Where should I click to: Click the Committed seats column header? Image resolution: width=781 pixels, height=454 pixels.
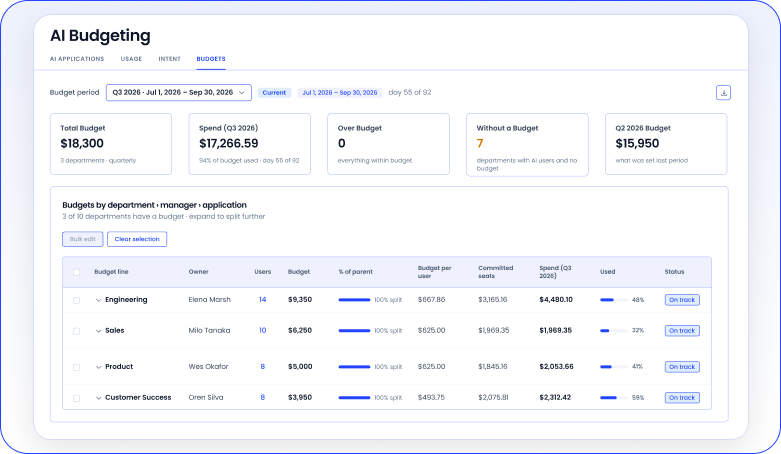pos(496,272)
